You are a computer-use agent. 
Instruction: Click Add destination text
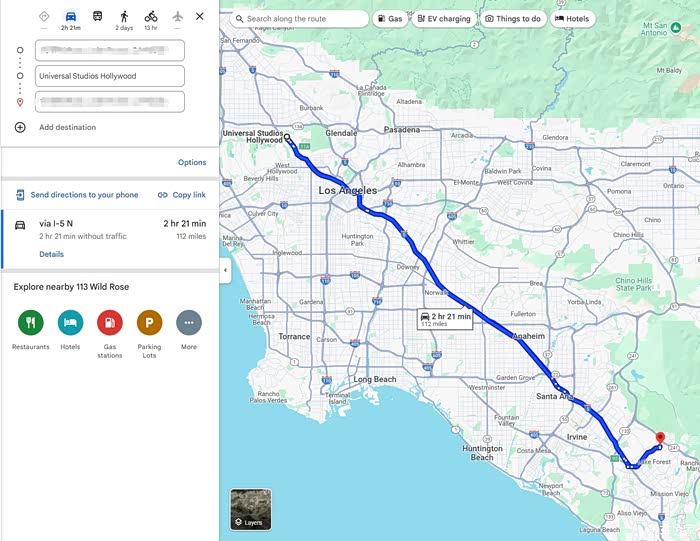point(67,127)
